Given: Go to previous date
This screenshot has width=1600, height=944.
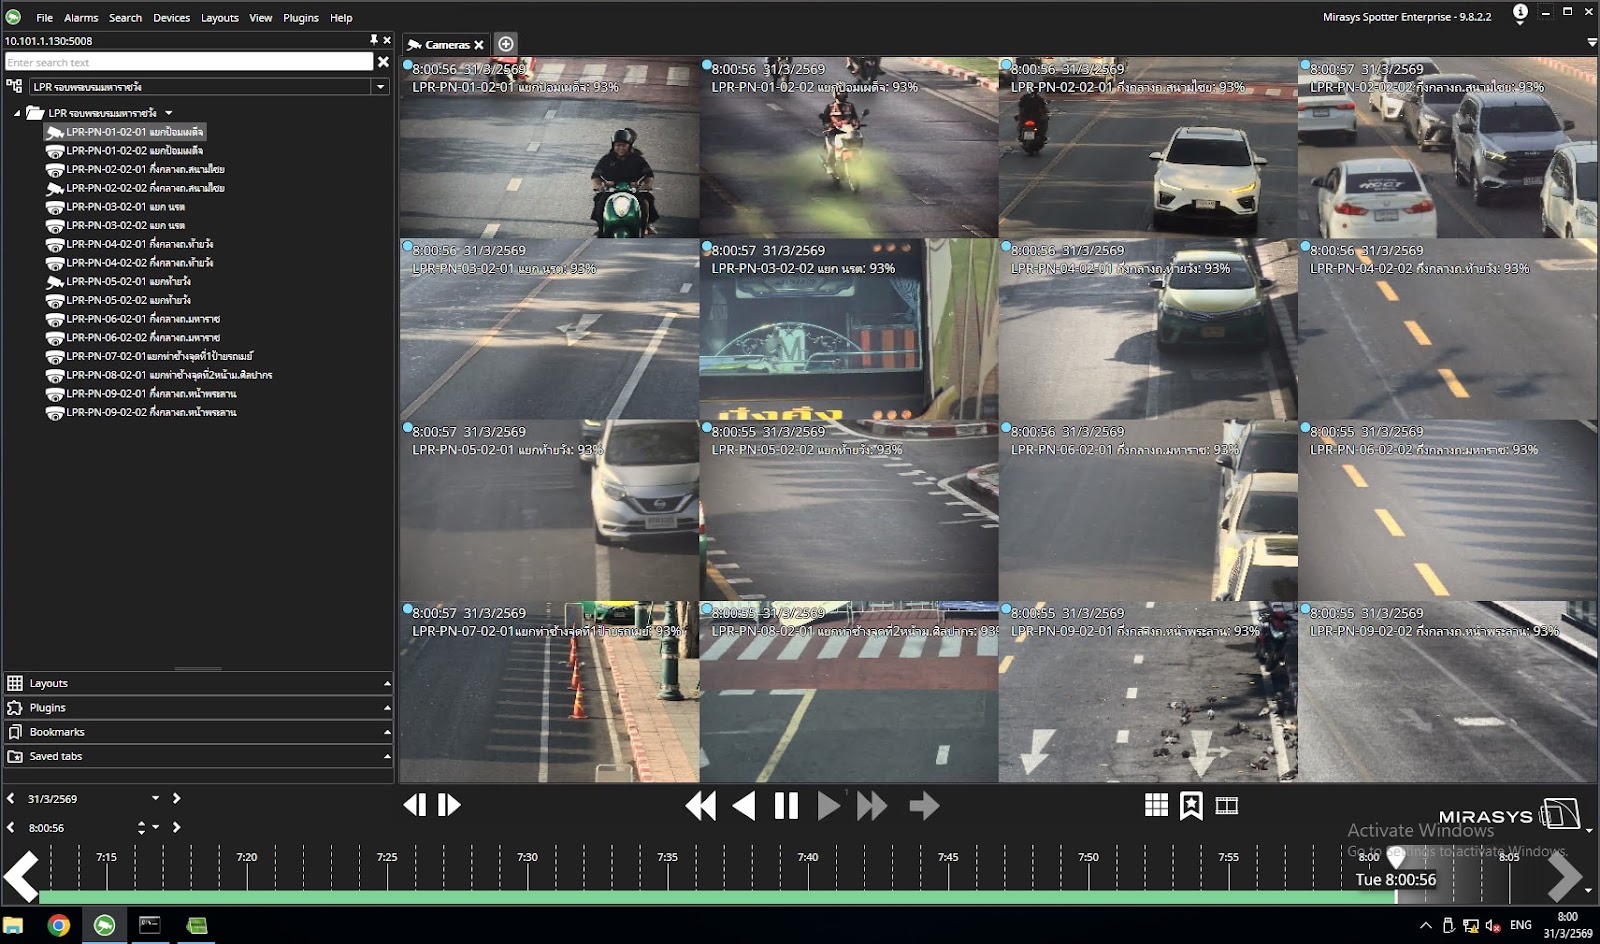Looking at the screenshot, I should click(x=11, y=799).
